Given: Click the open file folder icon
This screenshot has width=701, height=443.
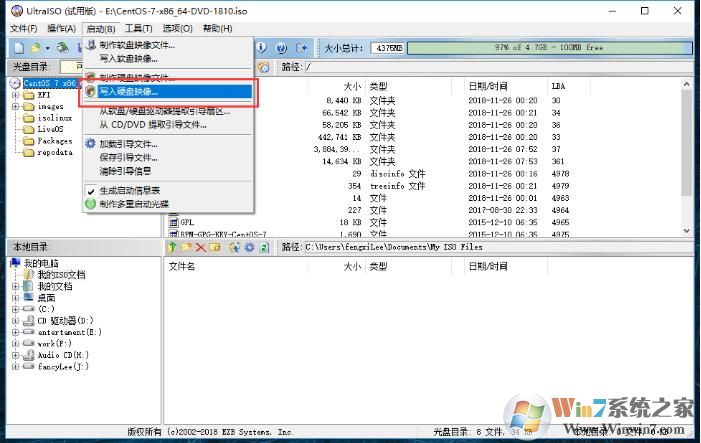Looking at the screenshot, I should pos(36,48).
